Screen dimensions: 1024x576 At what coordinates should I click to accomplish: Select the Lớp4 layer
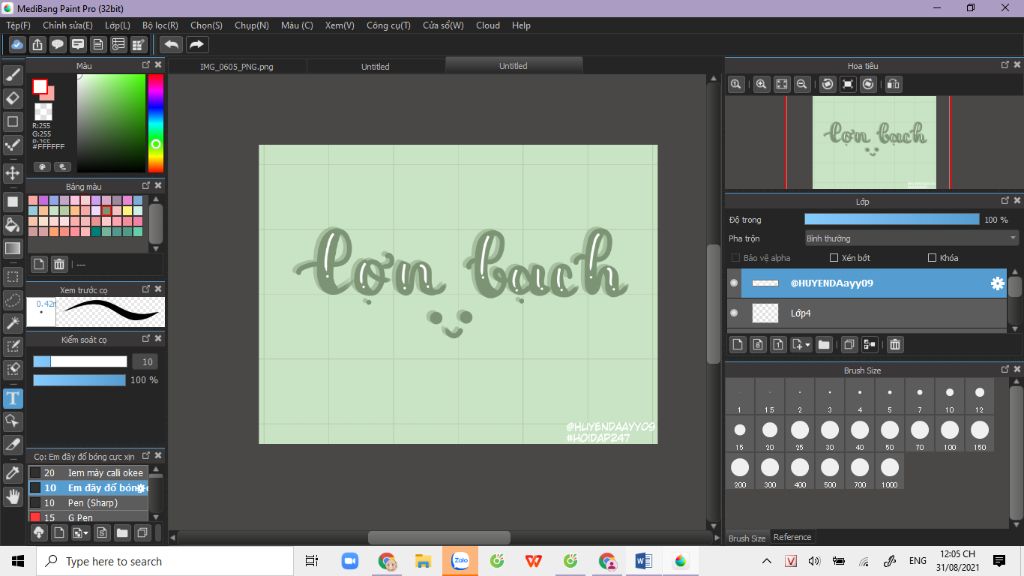867,313
